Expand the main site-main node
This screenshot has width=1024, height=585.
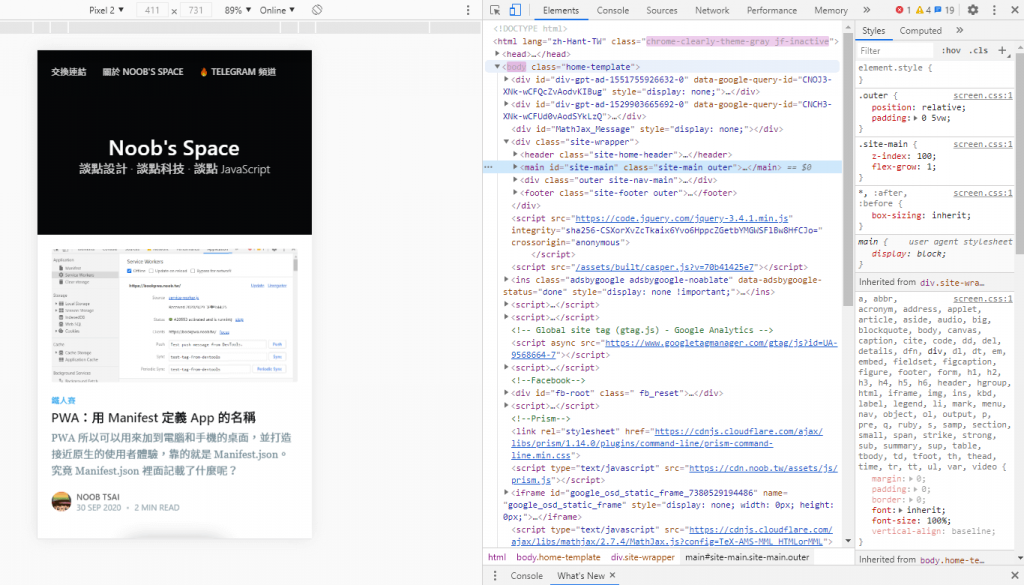pyautogui.click(x=515, y=167)
